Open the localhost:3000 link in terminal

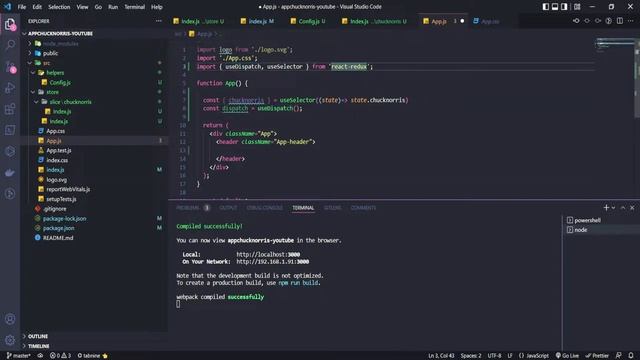coord(268,254)
